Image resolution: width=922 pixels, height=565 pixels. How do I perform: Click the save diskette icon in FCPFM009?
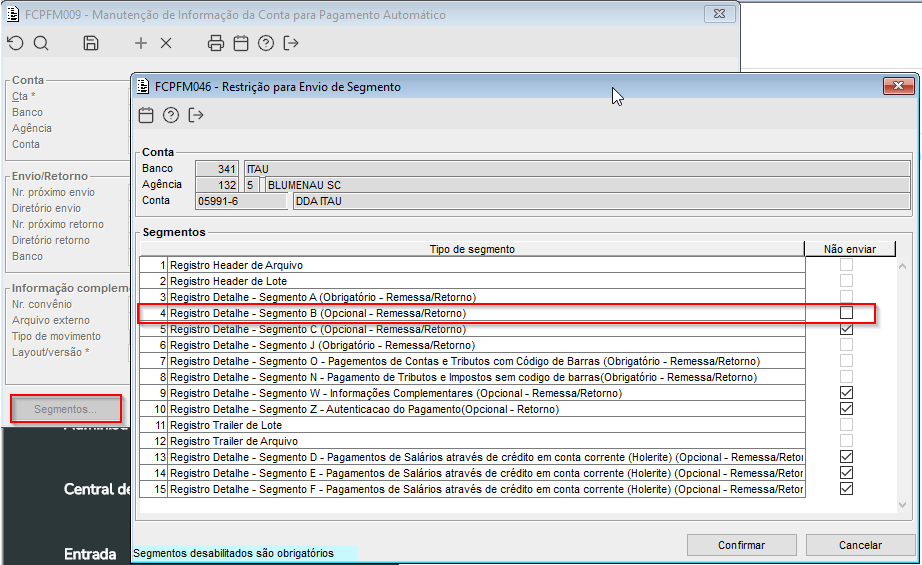(91, 43)
